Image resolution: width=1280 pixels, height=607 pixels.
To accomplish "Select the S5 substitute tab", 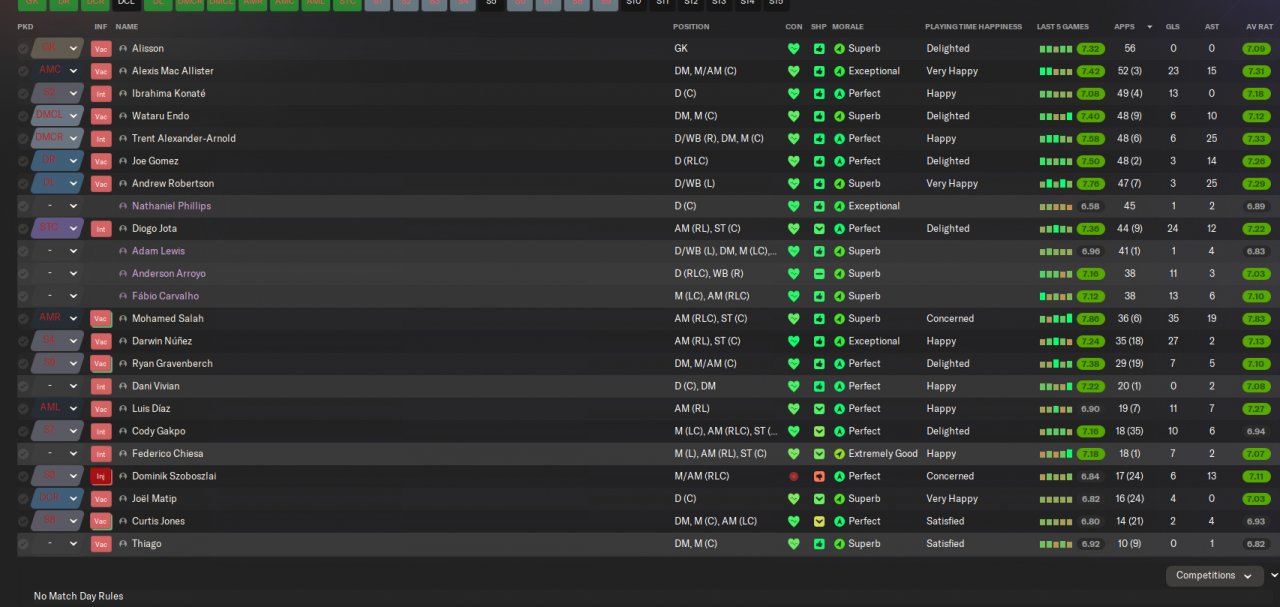I will [x=491, y=3].
